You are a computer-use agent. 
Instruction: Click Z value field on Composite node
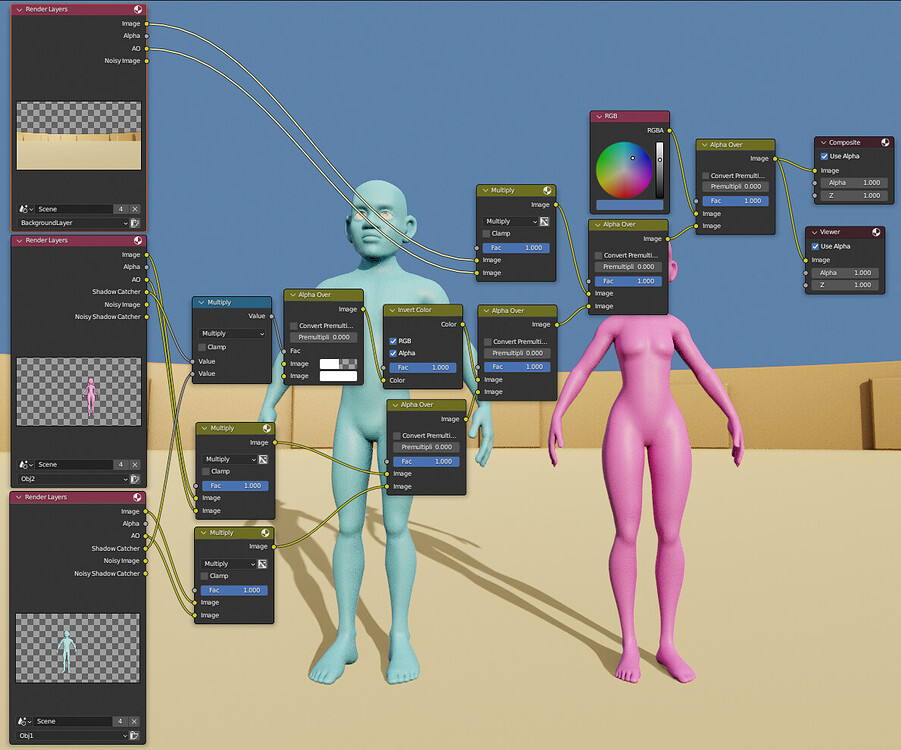[x=854, y=196]
